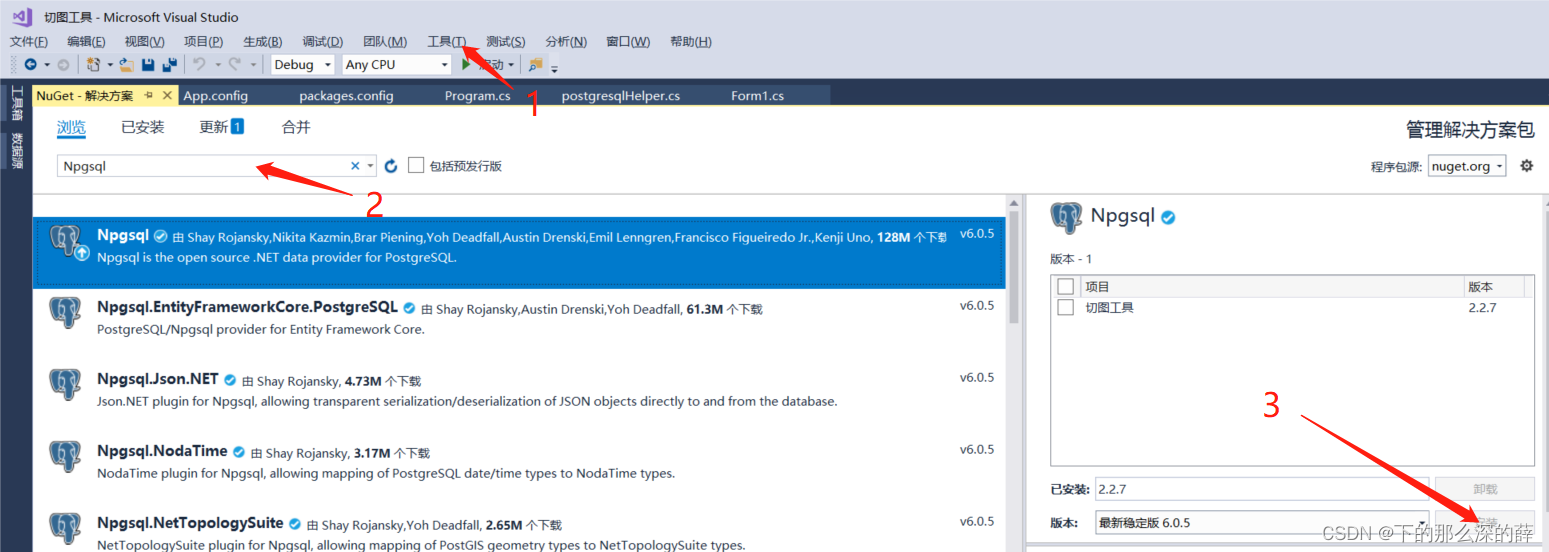
Task: Click the Navigate Backward toolbar icon
Action: click(30, 65)
